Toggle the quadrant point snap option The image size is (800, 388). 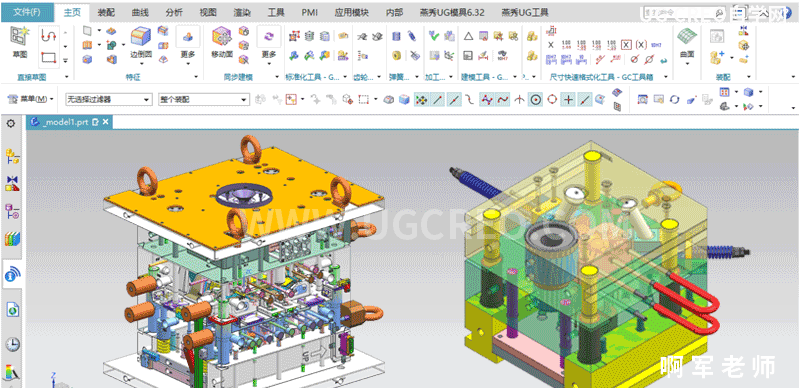[552, 100]
